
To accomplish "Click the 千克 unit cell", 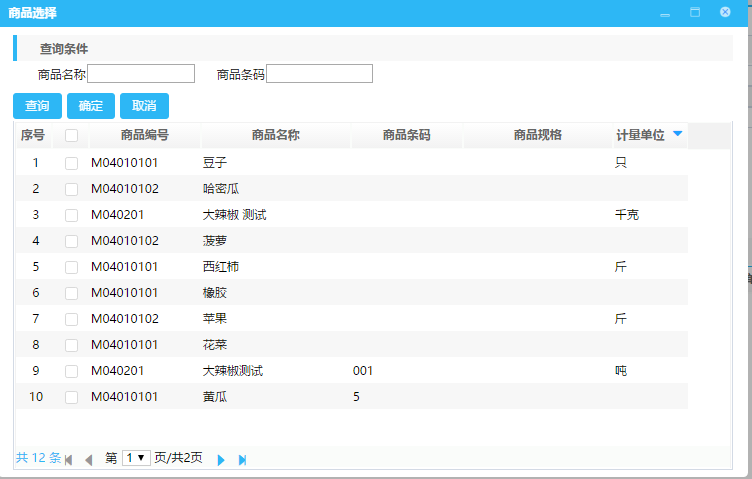I will (627, 214).
